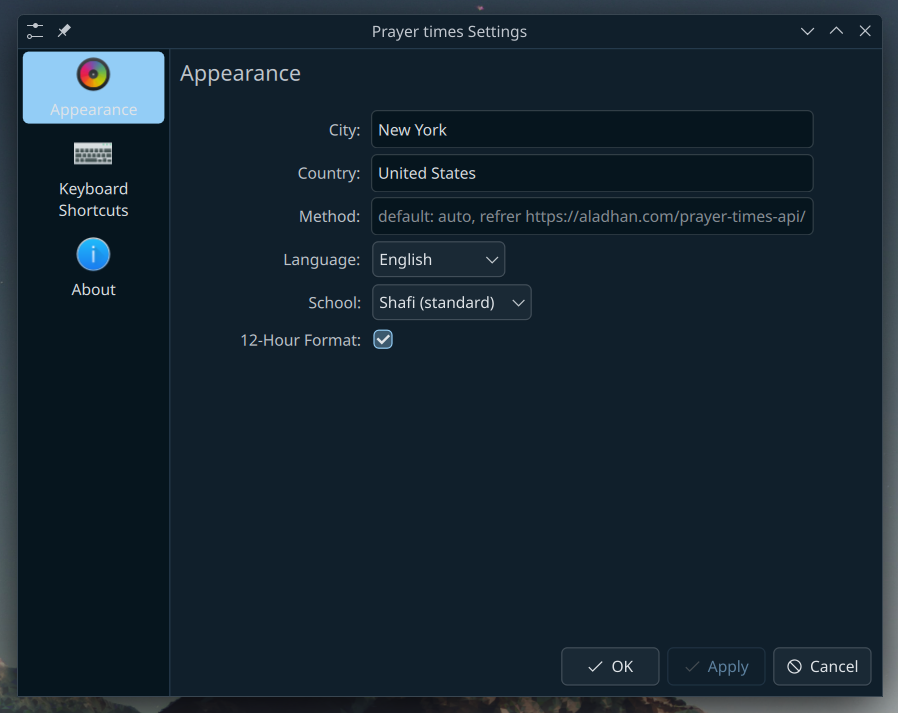The width and height of the screenshot is (898, 713).
Task: Click the Method input field
Action: click(592, 216)
